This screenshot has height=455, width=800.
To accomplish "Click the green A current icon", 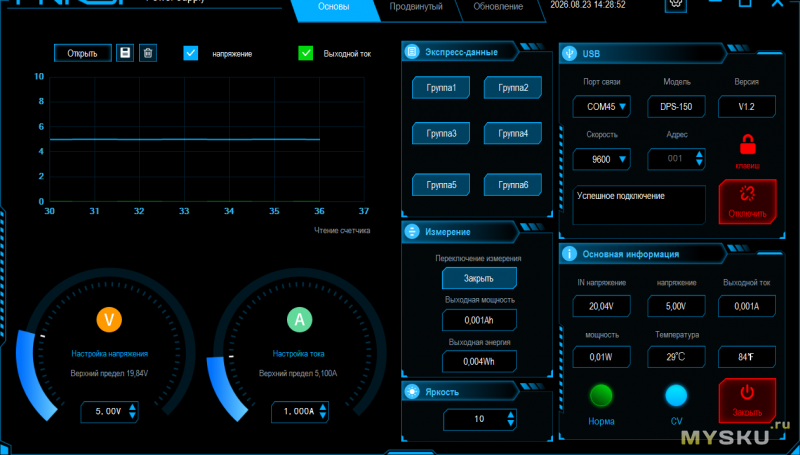I will (299, 320).
